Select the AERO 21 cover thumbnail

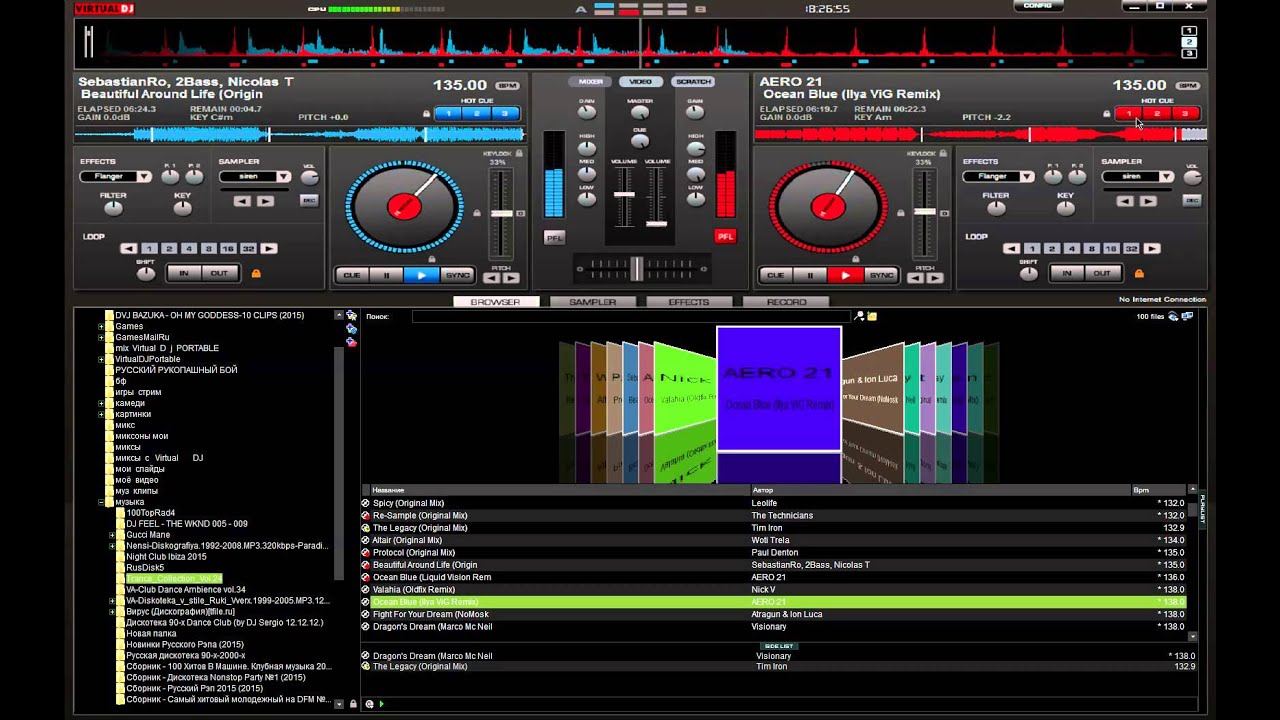pyautogui.click(x=778, y=389)
